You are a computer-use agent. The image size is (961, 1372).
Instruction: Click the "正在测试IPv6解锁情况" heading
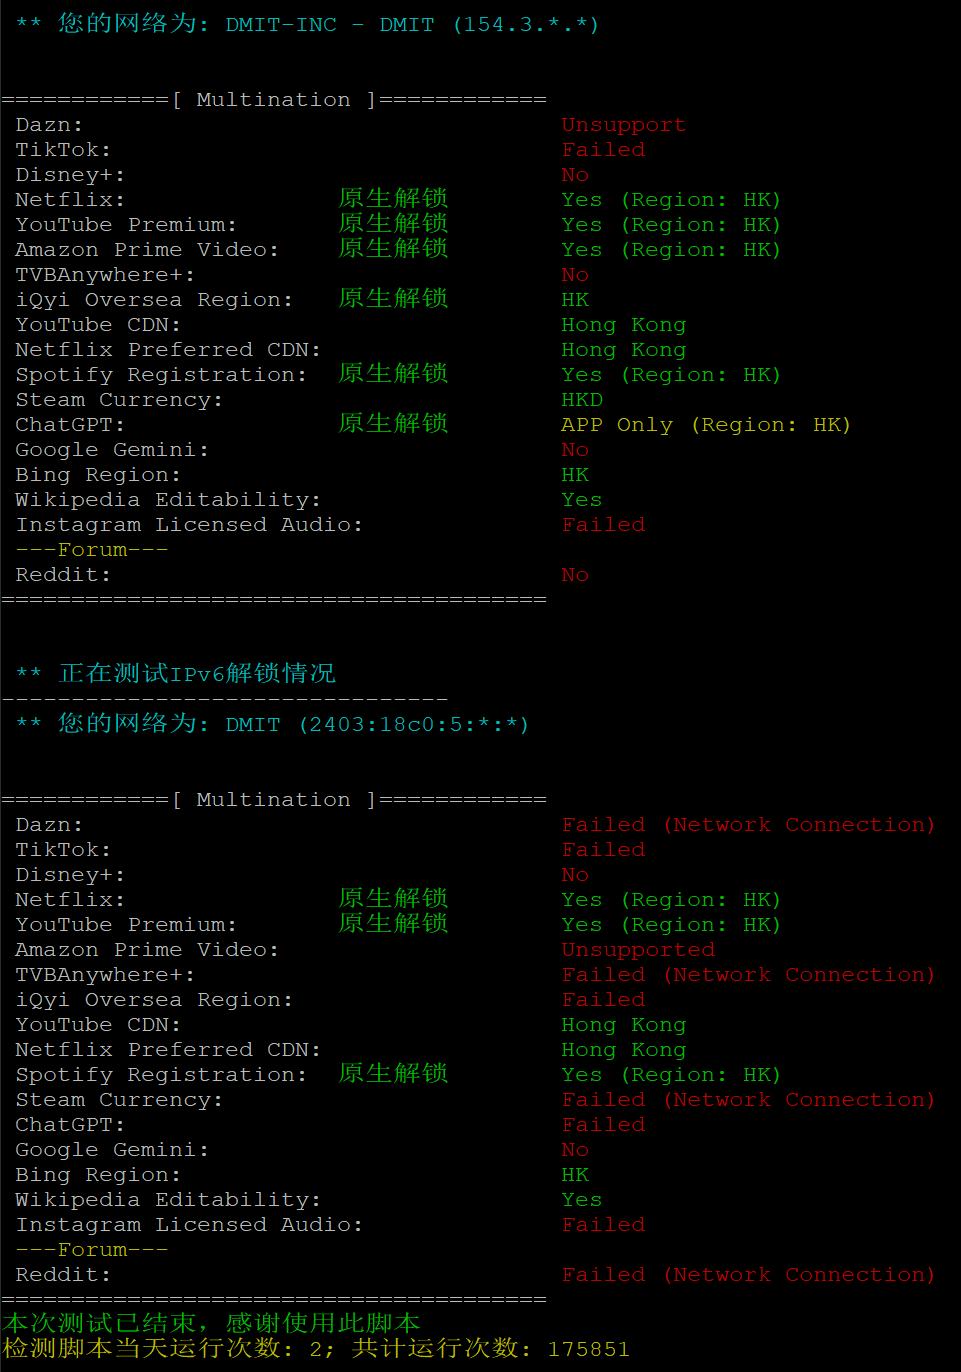(x=197, y=673)
